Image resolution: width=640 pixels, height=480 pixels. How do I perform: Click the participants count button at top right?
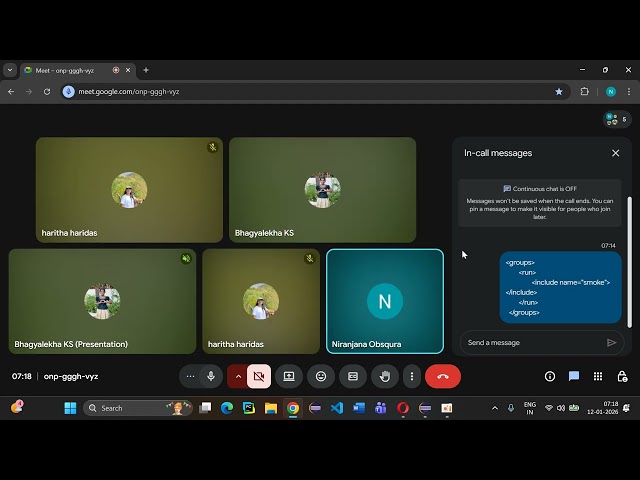(617, 119)
